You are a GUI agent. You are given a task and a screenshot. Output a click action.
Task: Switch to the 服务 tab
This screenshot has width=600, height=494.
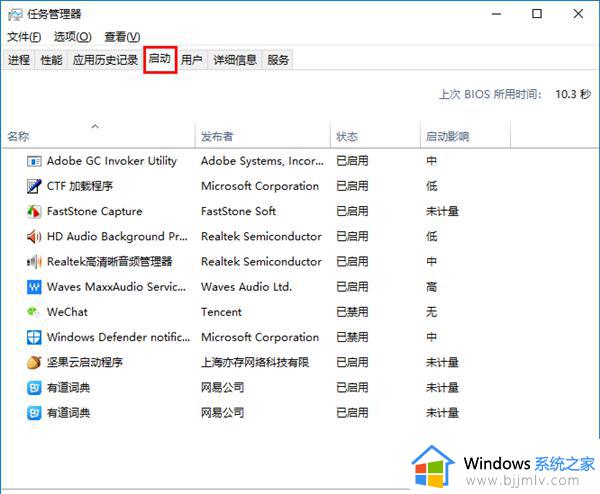278,60
